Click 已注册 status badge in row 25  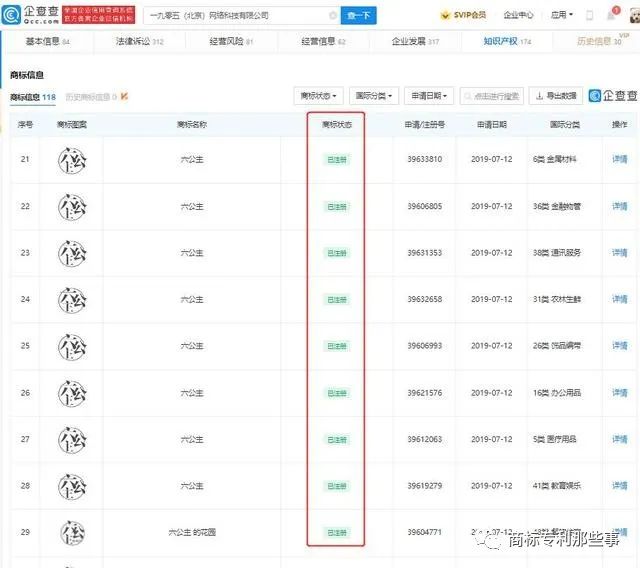(337, 346)
